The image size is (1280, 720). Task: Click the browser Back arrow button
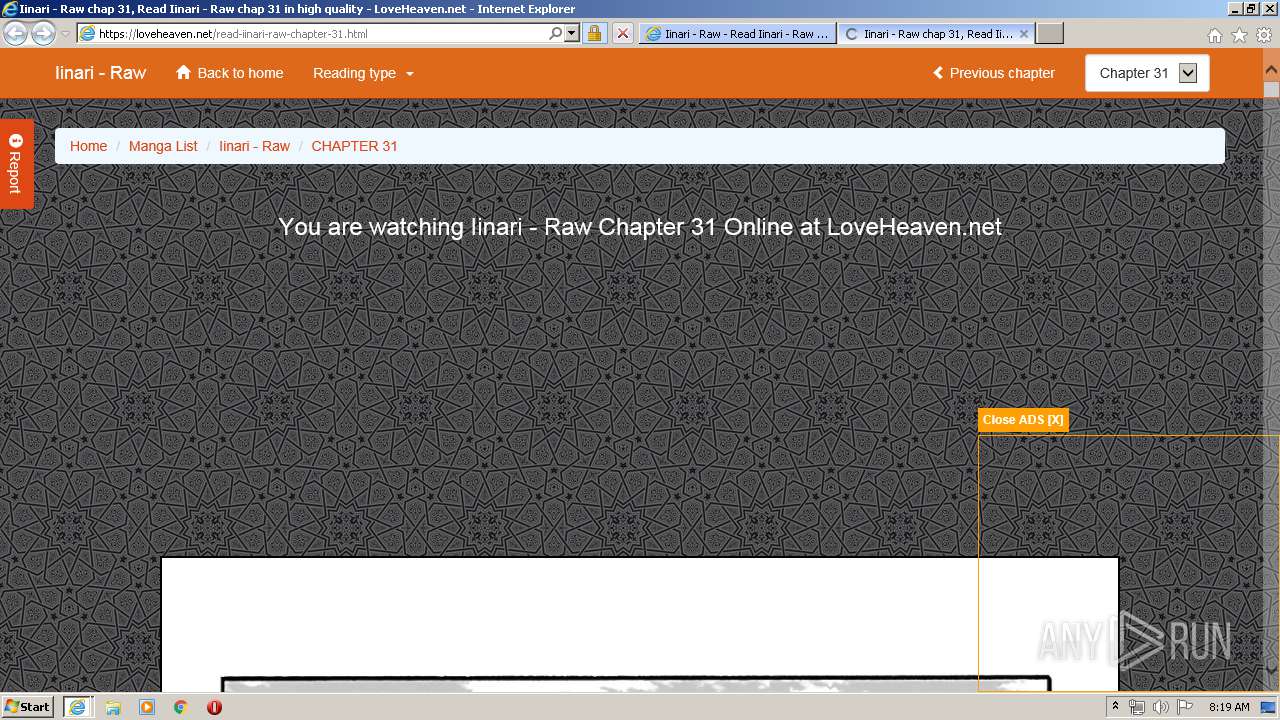tap(16, 33)
